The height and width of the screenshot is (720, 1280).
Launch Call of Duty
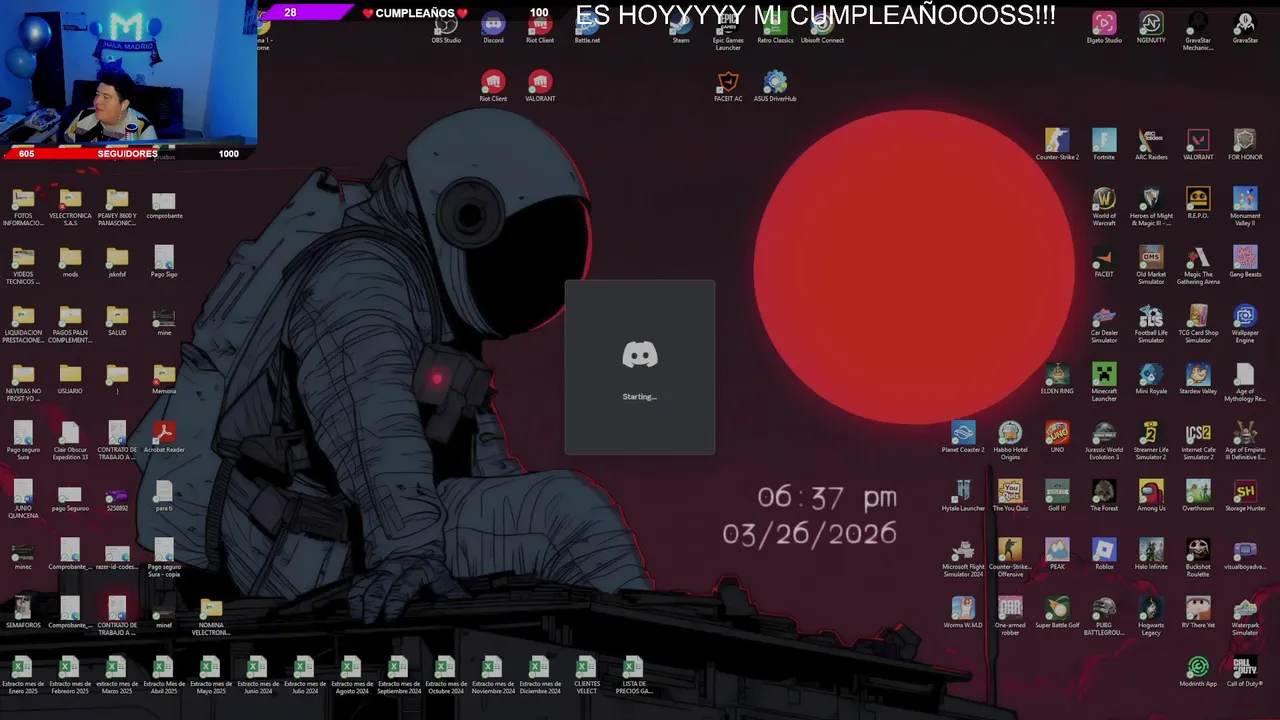[x=1245, y=671]
